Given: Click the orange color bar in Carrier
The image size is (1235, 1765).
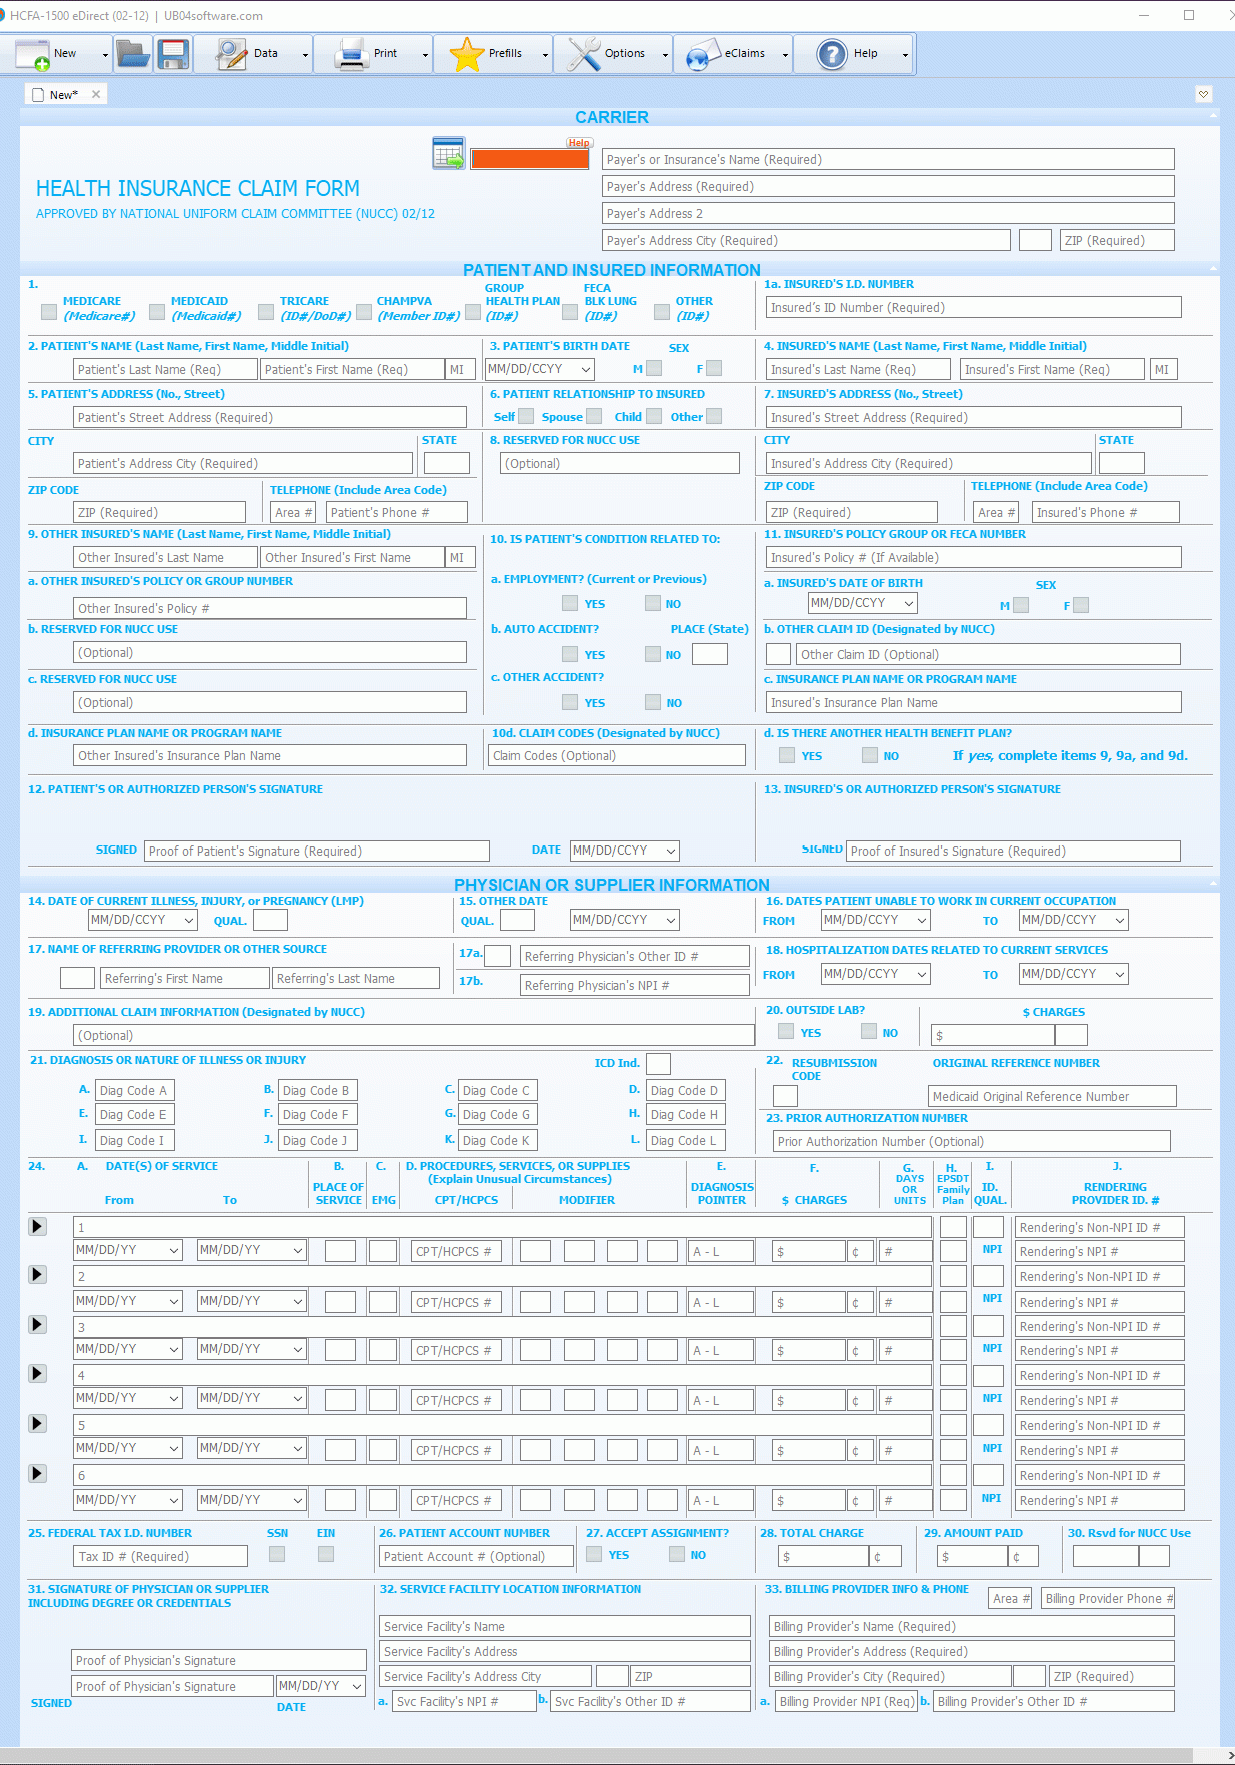Looking at the screenshot, I should pos(529,159).
